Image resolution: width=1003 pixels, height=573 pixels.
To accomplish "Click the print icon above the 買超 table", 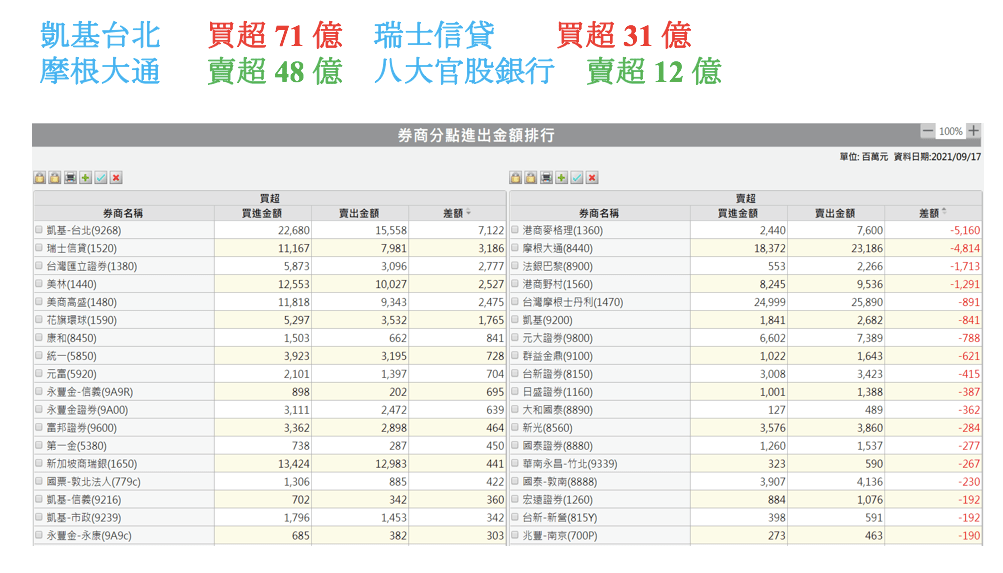I will (x=70, y=178).
